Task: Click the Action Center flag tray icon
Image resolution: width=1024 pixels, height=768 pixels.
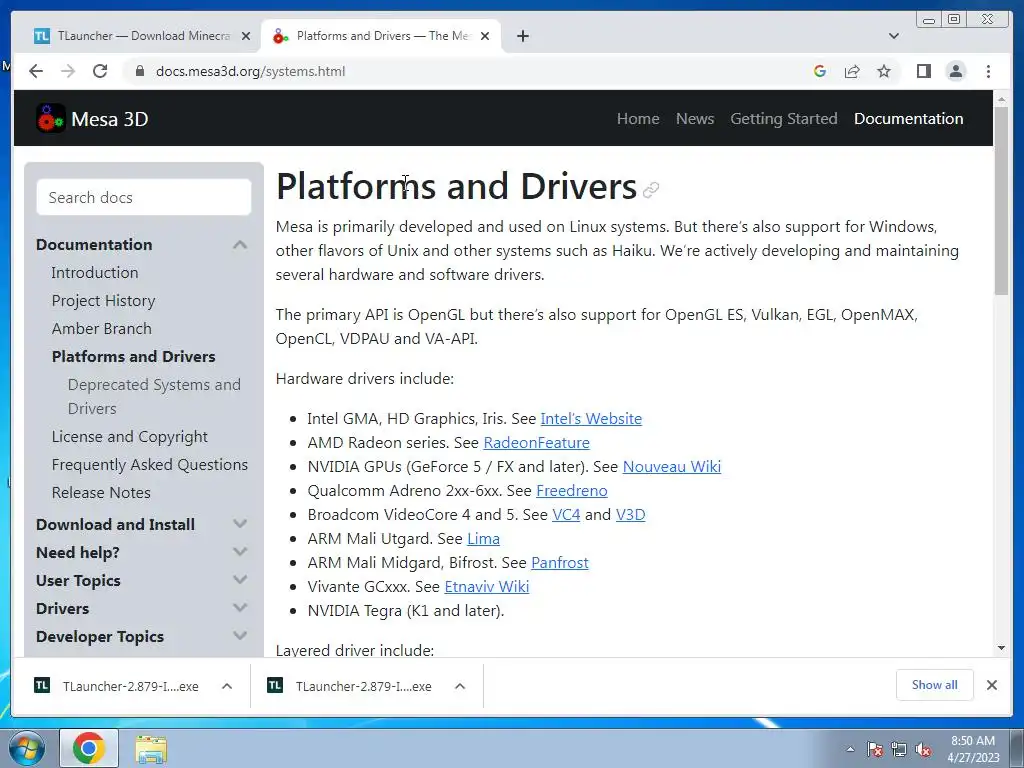Action: pyautogui.click(x=874, y=749)
